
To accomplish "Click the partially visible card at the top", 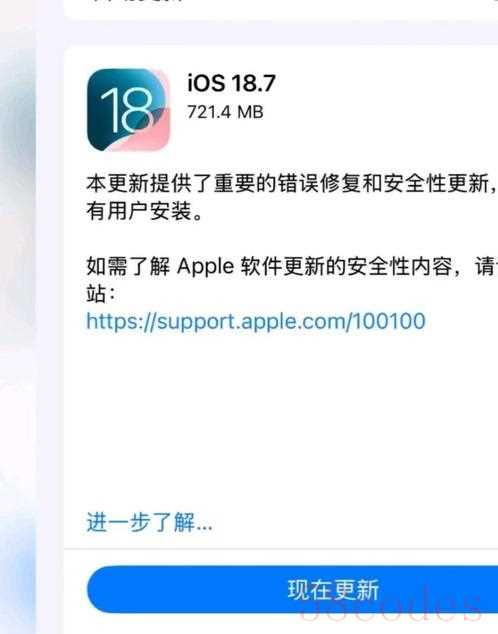I will [x=281, y=8].
